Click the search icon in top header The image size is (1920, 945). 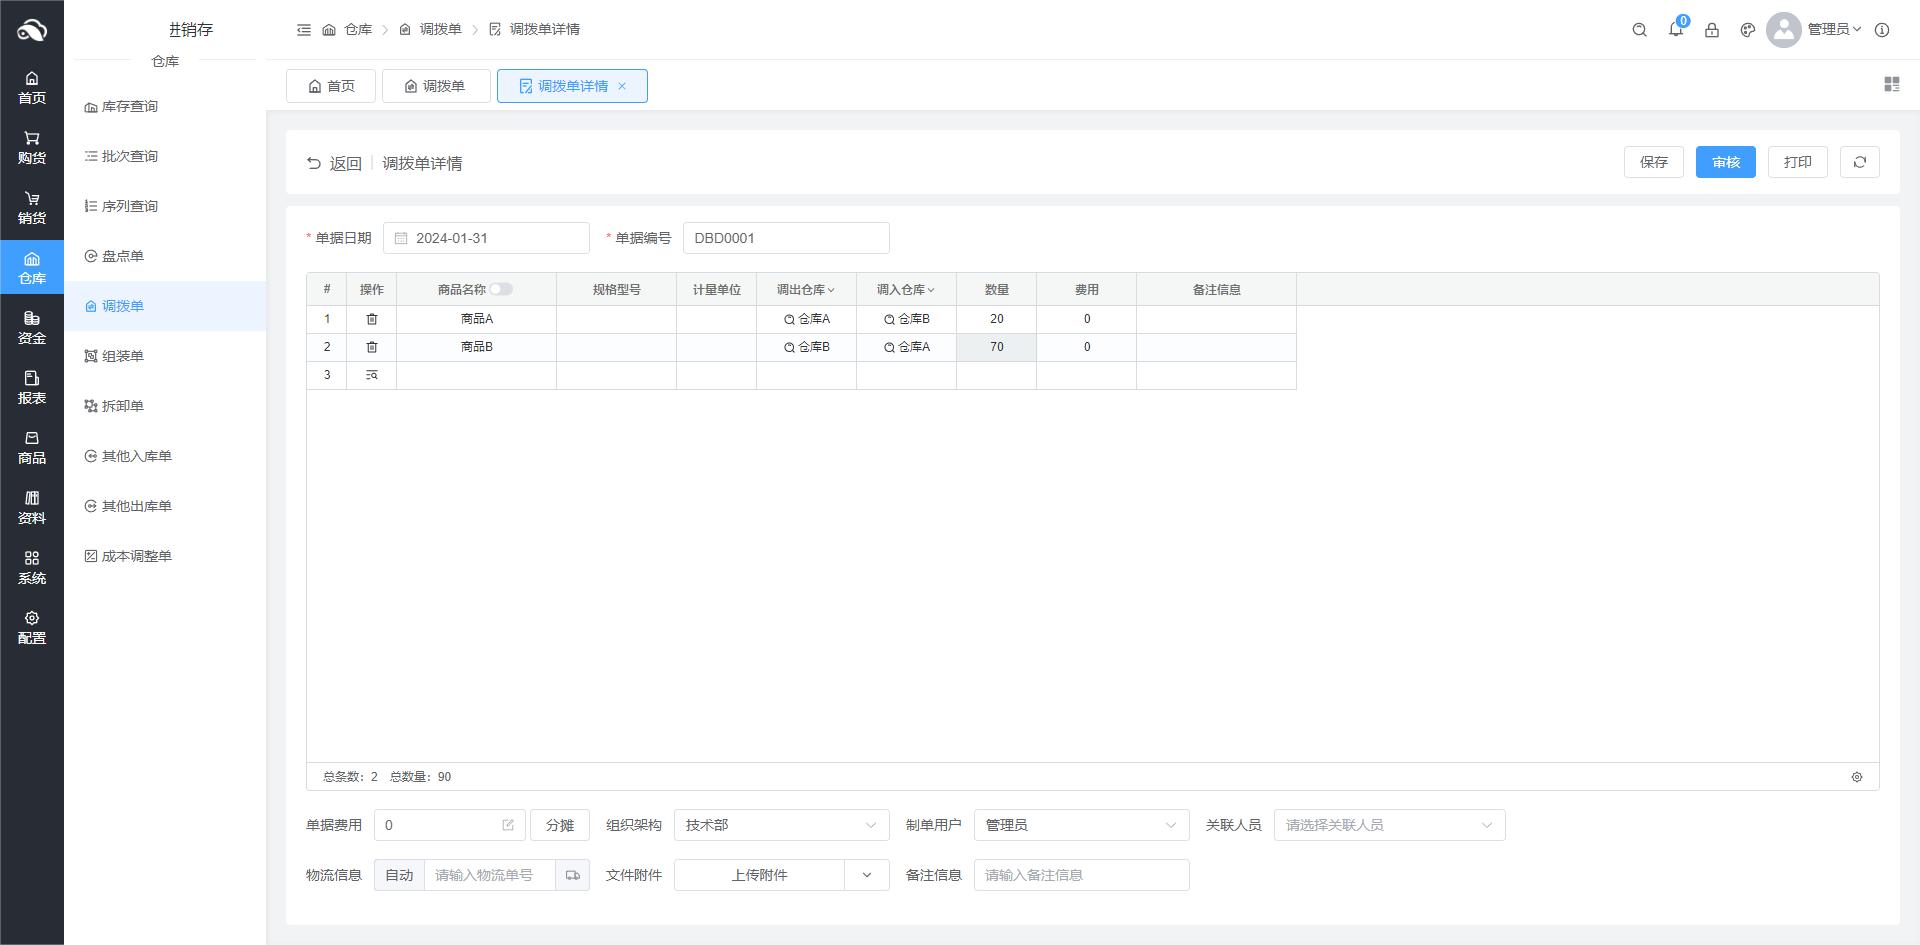pos(1639,30)
